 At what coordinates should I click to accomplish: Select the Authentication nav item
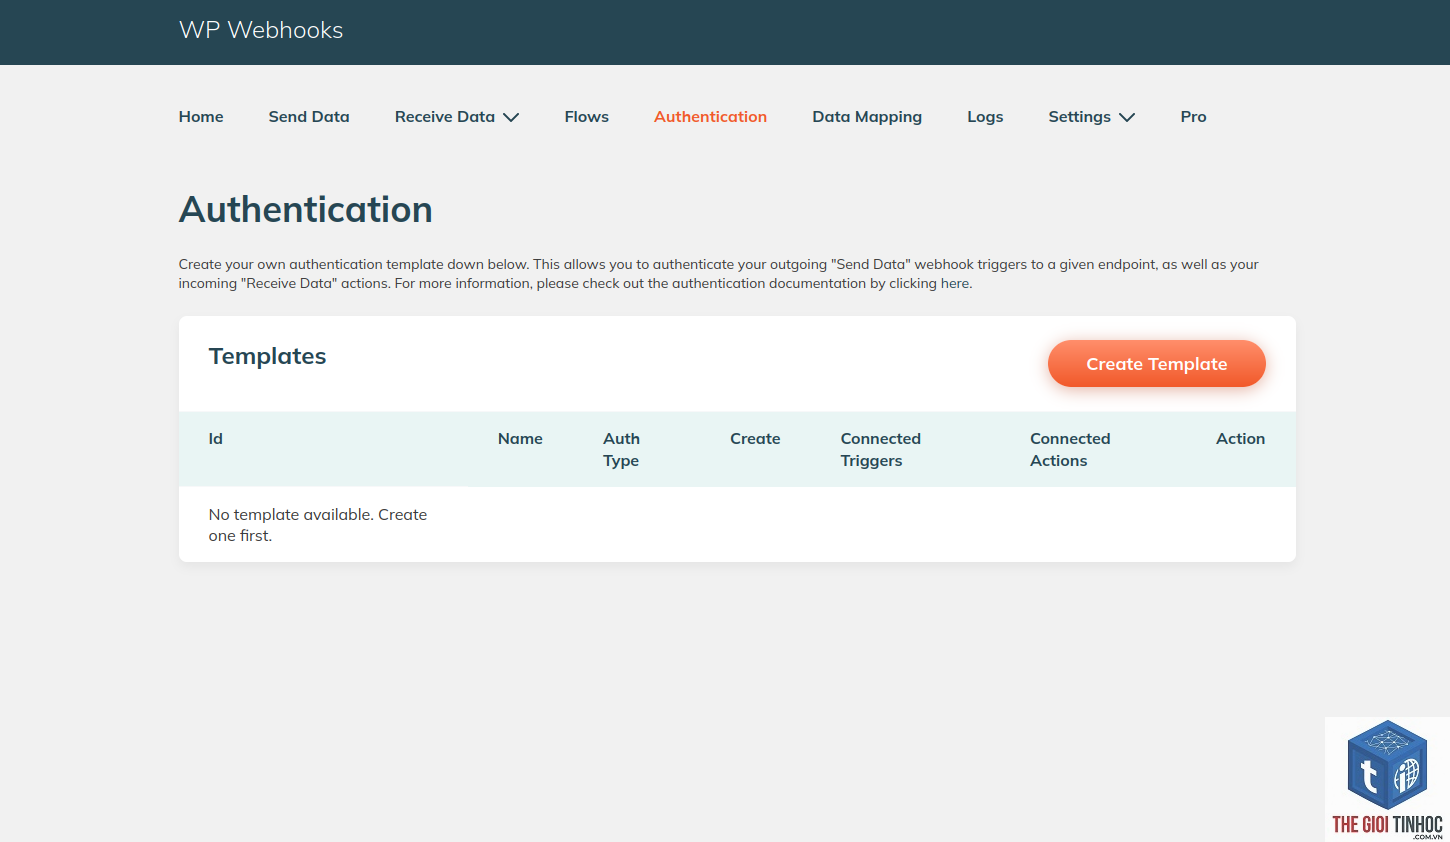tap(710, 117)
